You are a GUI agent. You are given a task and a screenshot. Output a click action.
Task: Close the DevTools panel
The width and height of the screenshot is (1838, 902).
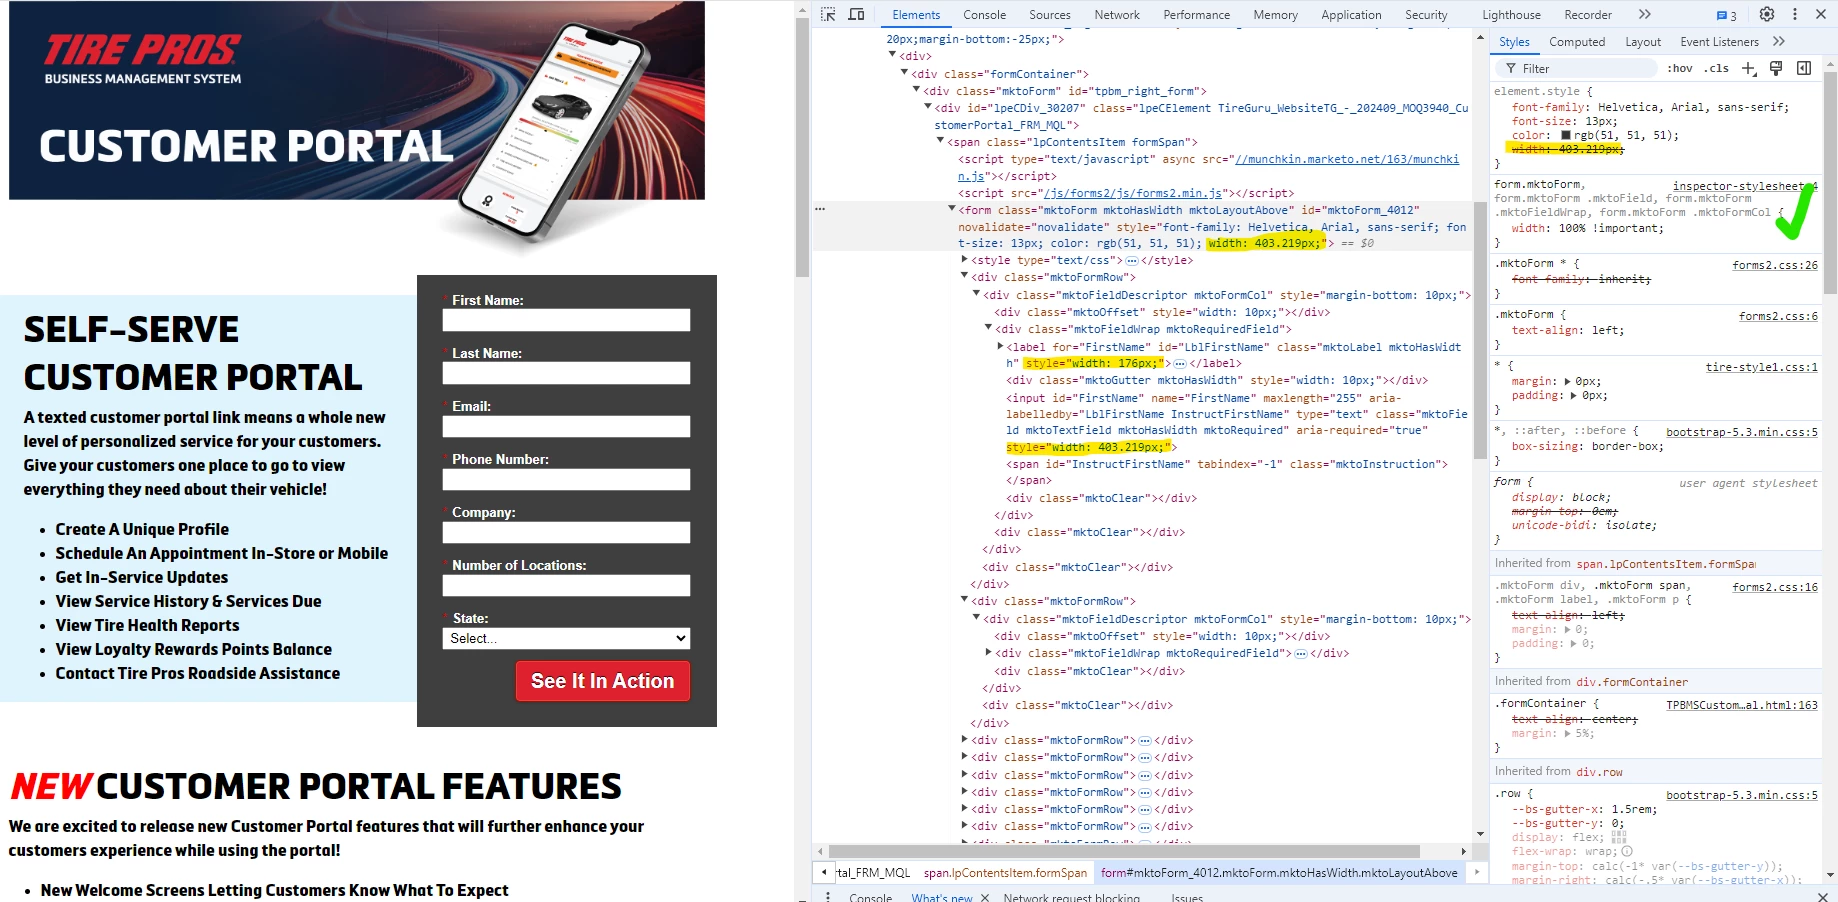click(x=1821, y=14)
